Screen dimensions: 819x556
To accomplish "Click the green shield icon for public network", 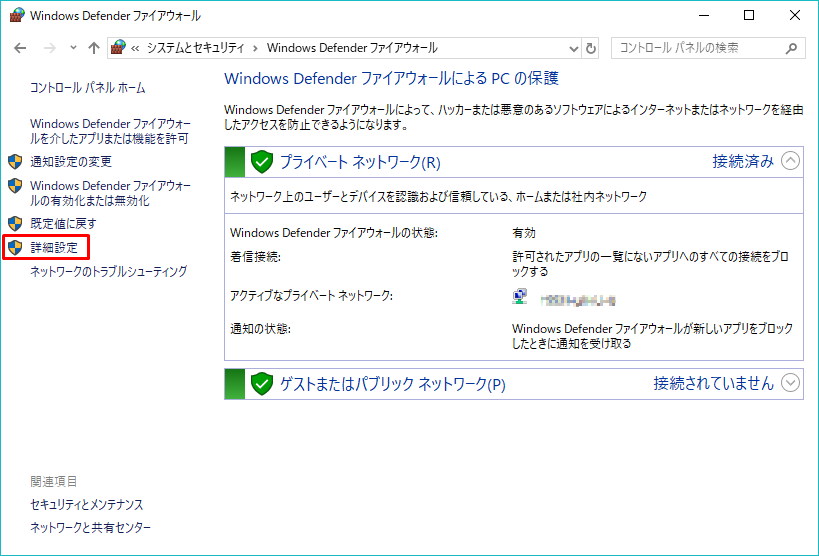I will click(262, 383).
